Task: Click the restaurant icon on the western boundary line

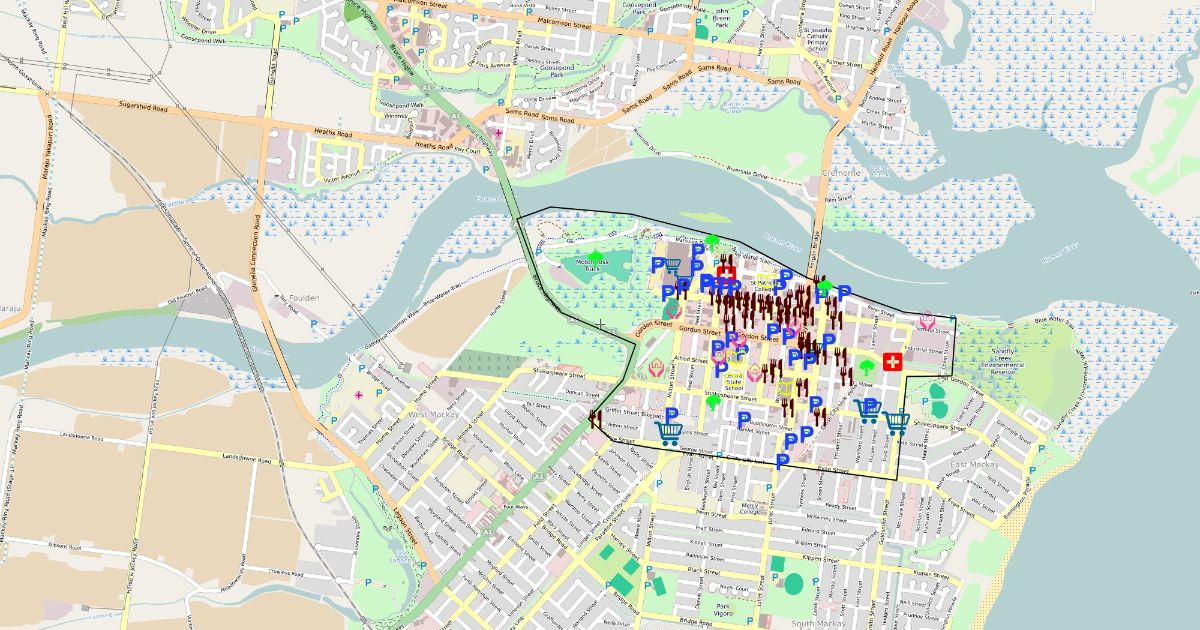Action: (x=597, y=419)
